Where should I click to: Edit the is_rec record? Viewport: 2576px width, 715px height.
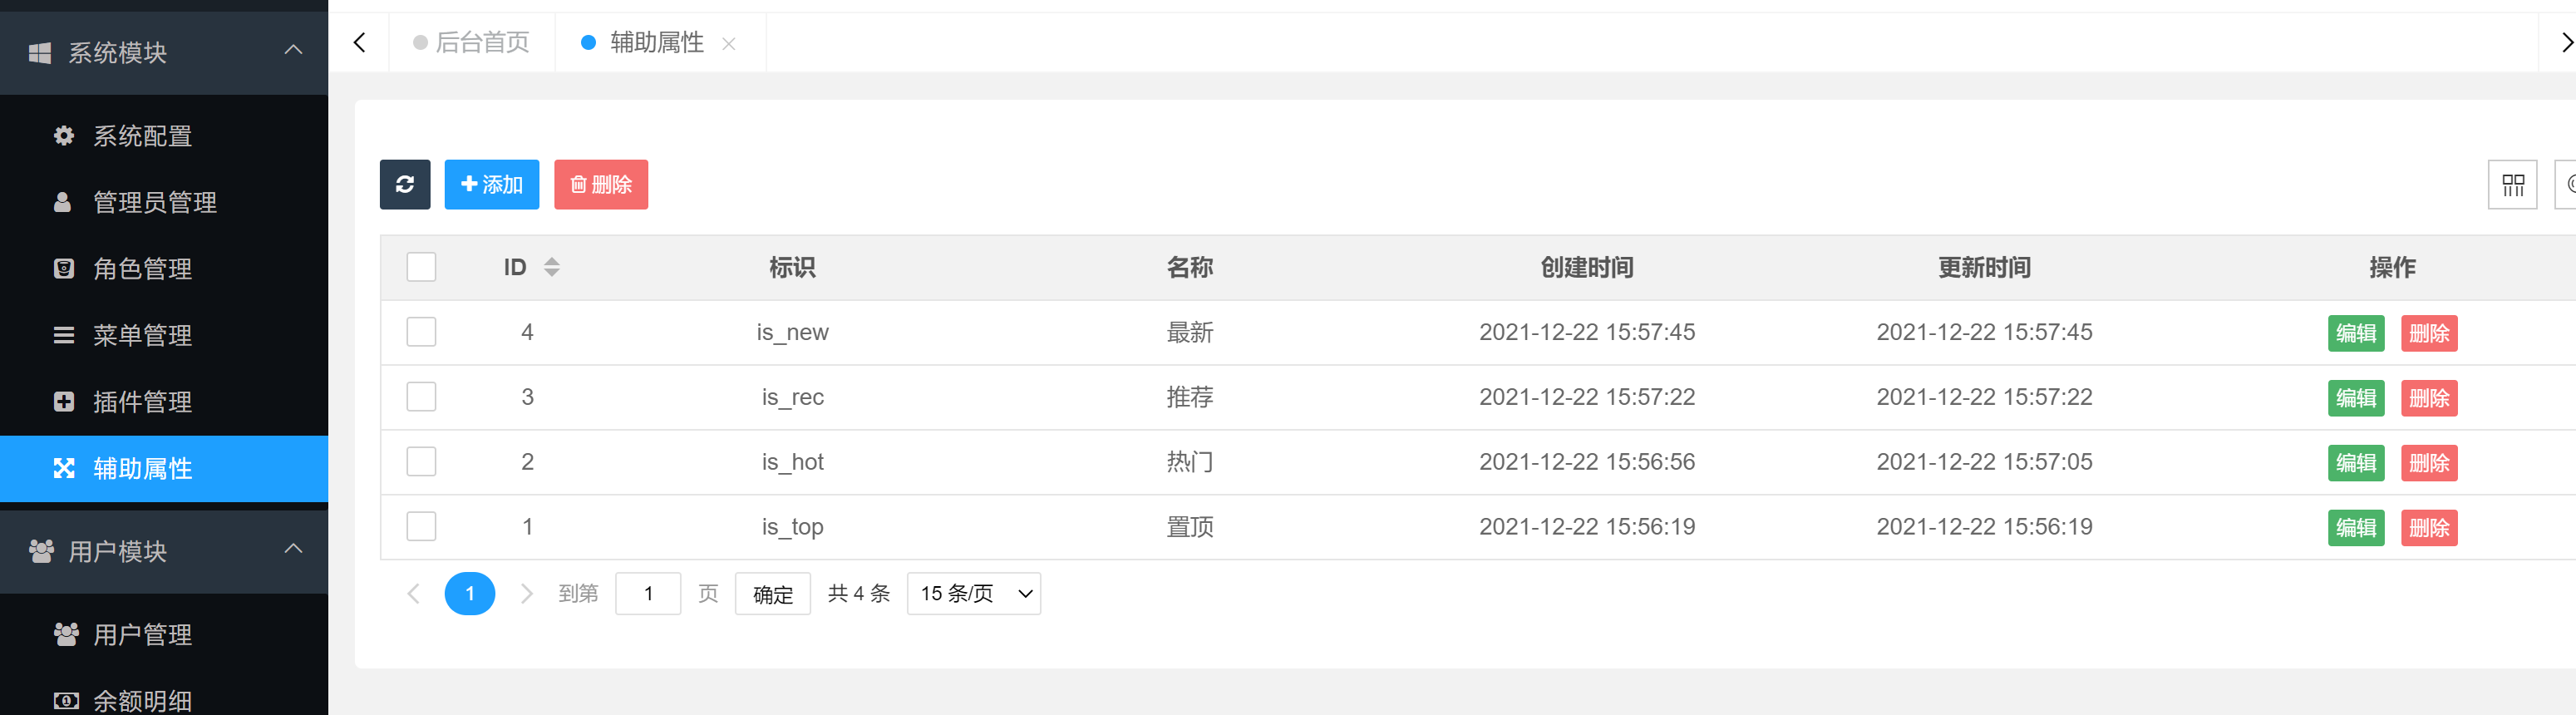(x=2357, y=398)
